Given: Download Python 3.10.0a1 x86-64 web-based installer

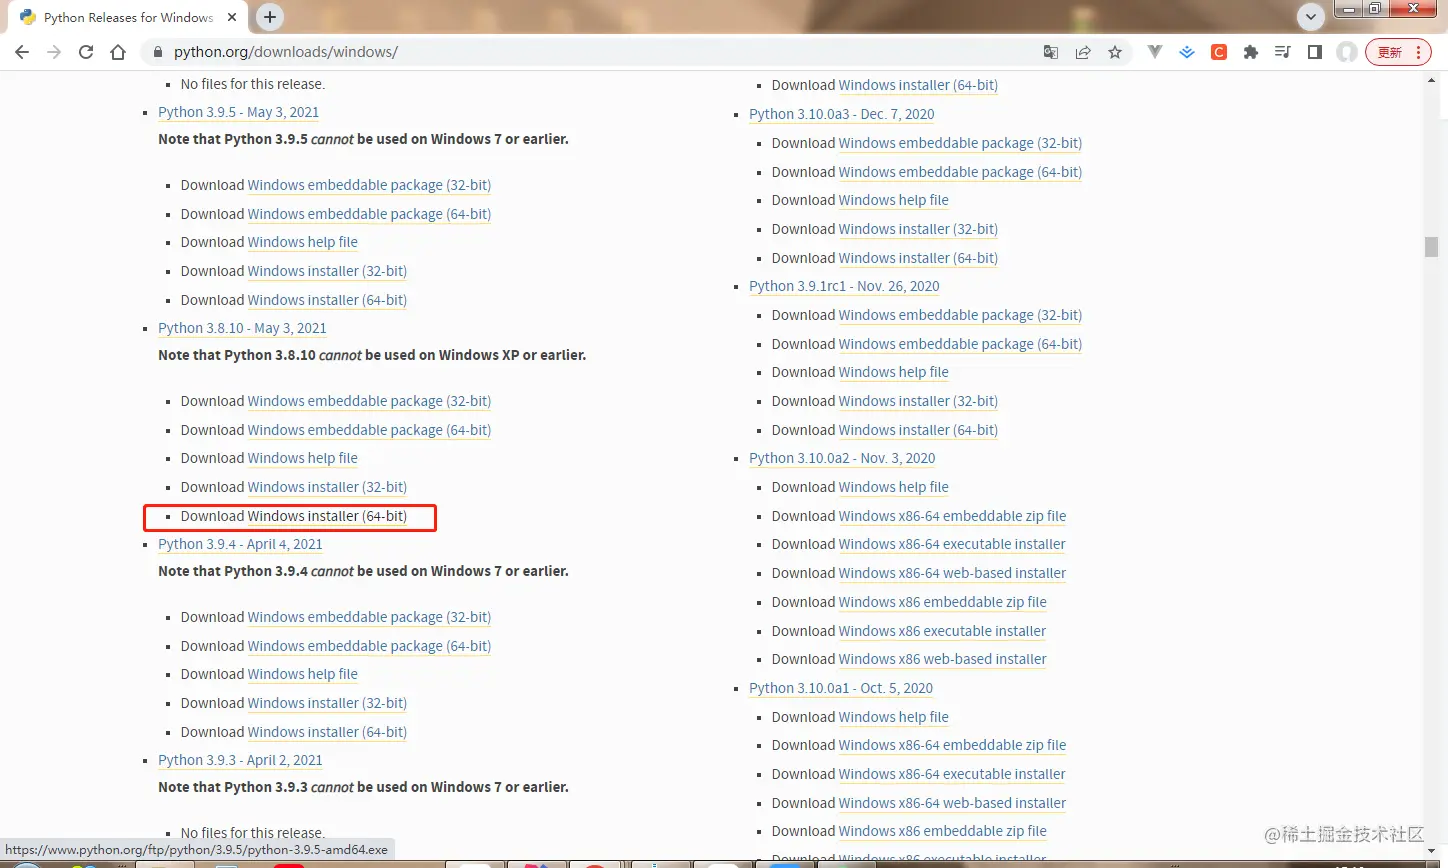Looking at the screenshot, I should (952, 803).
